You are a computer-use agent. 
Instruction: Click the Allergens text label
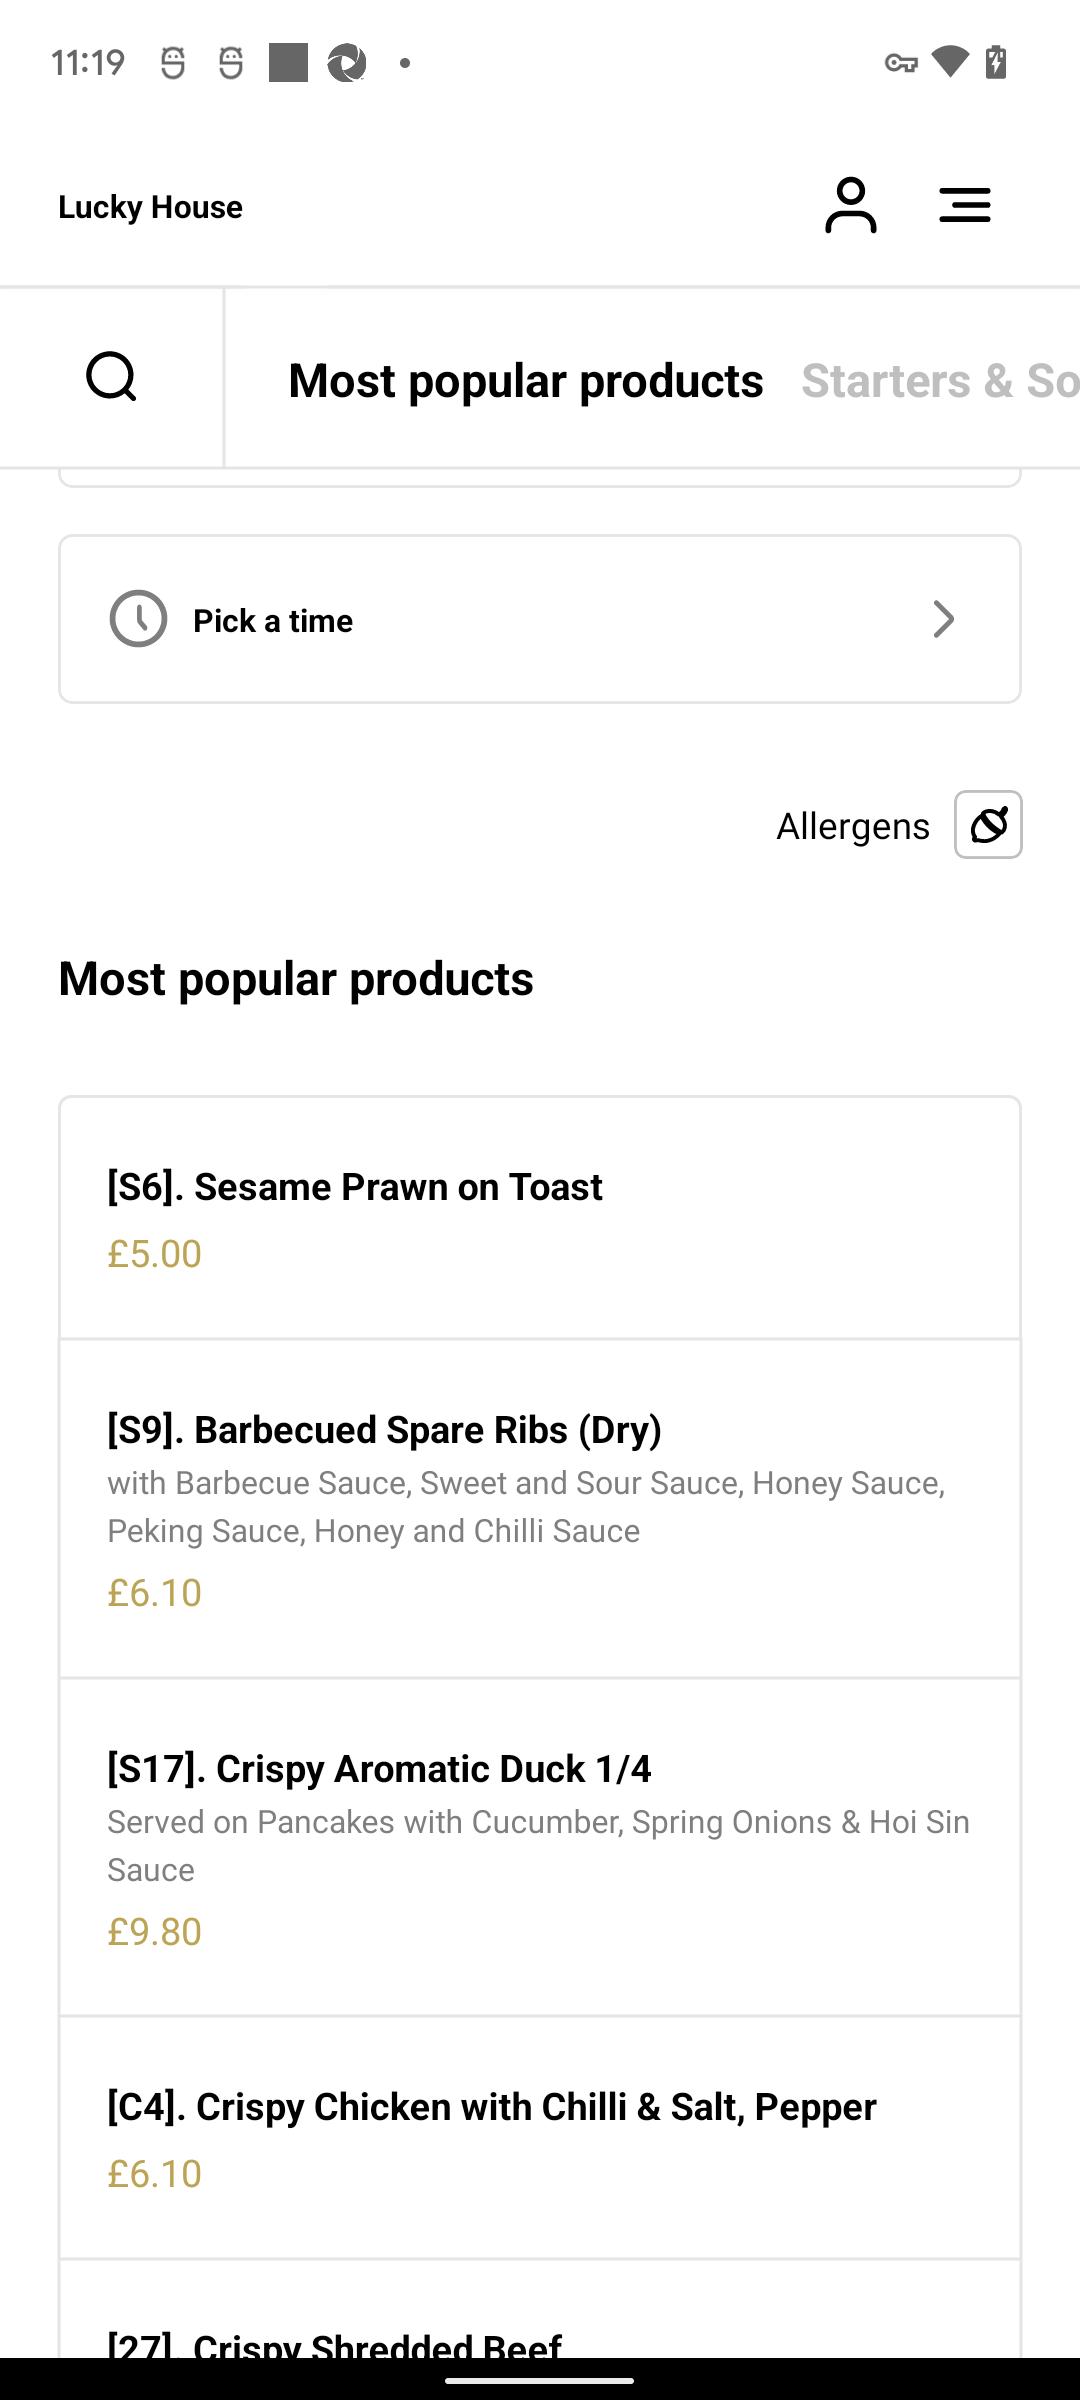[853, 826]
